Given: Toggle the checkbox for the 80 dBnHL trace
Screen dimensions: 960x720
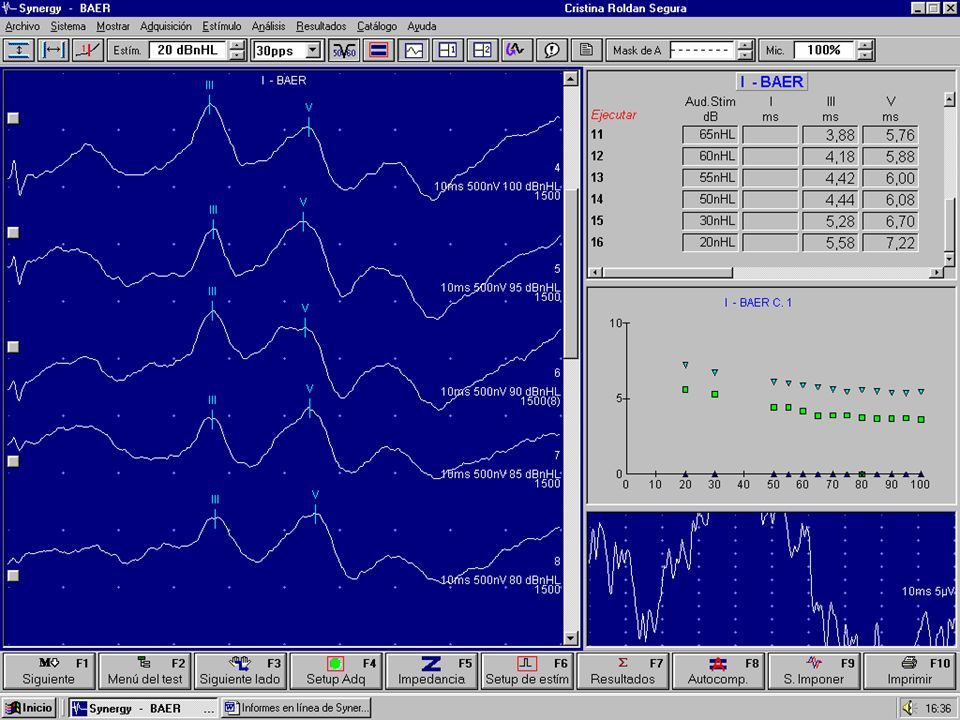Looking at the screenshot, I should [x=13, y=576].
